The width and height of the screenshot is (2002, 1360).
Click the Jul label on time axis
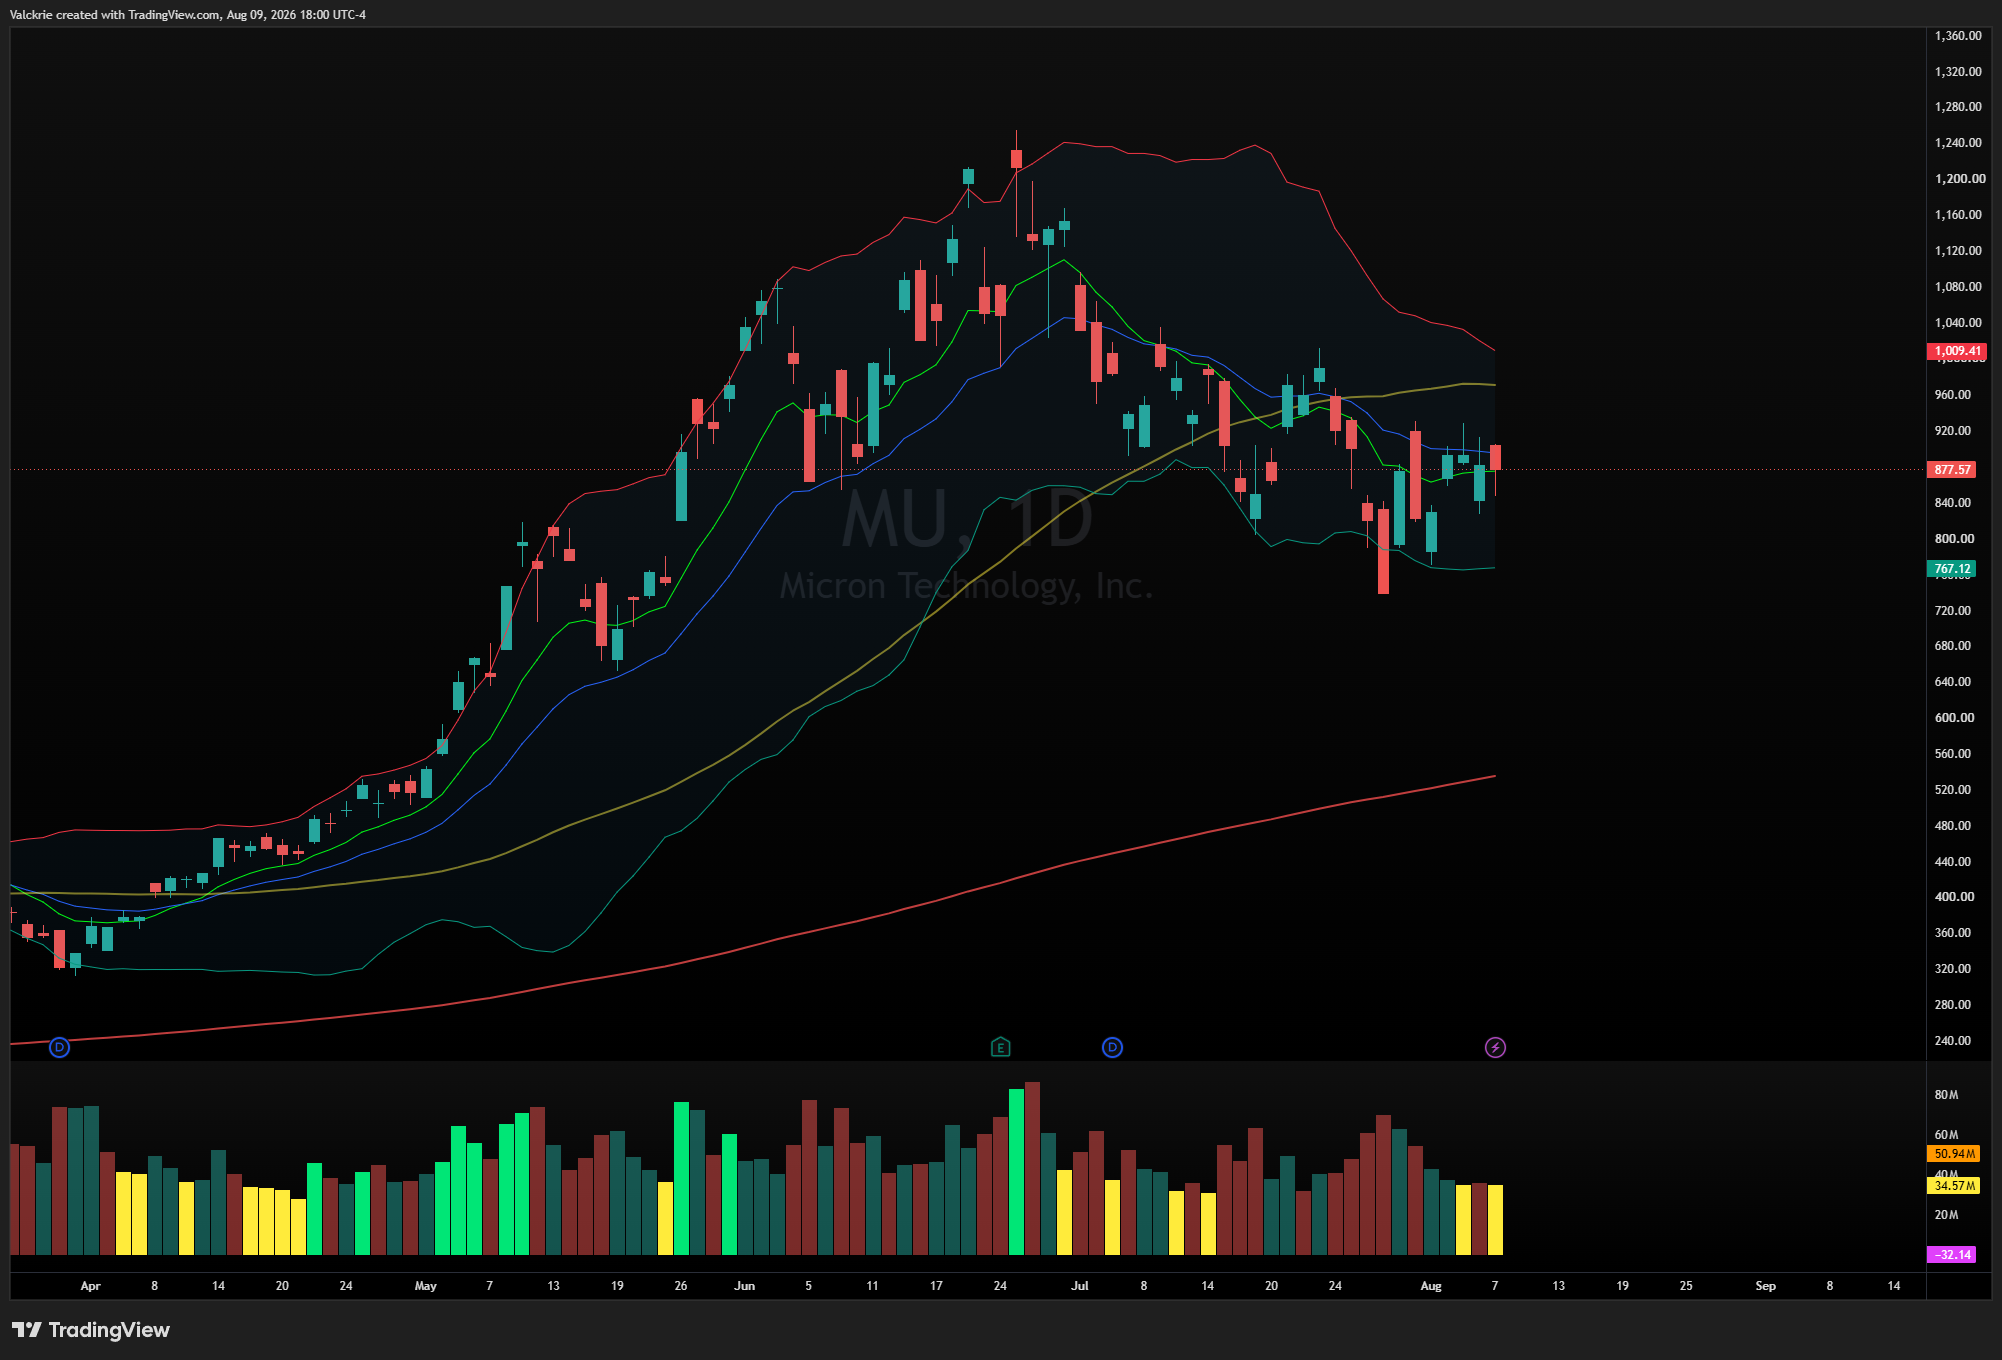click(1080, 1286)
